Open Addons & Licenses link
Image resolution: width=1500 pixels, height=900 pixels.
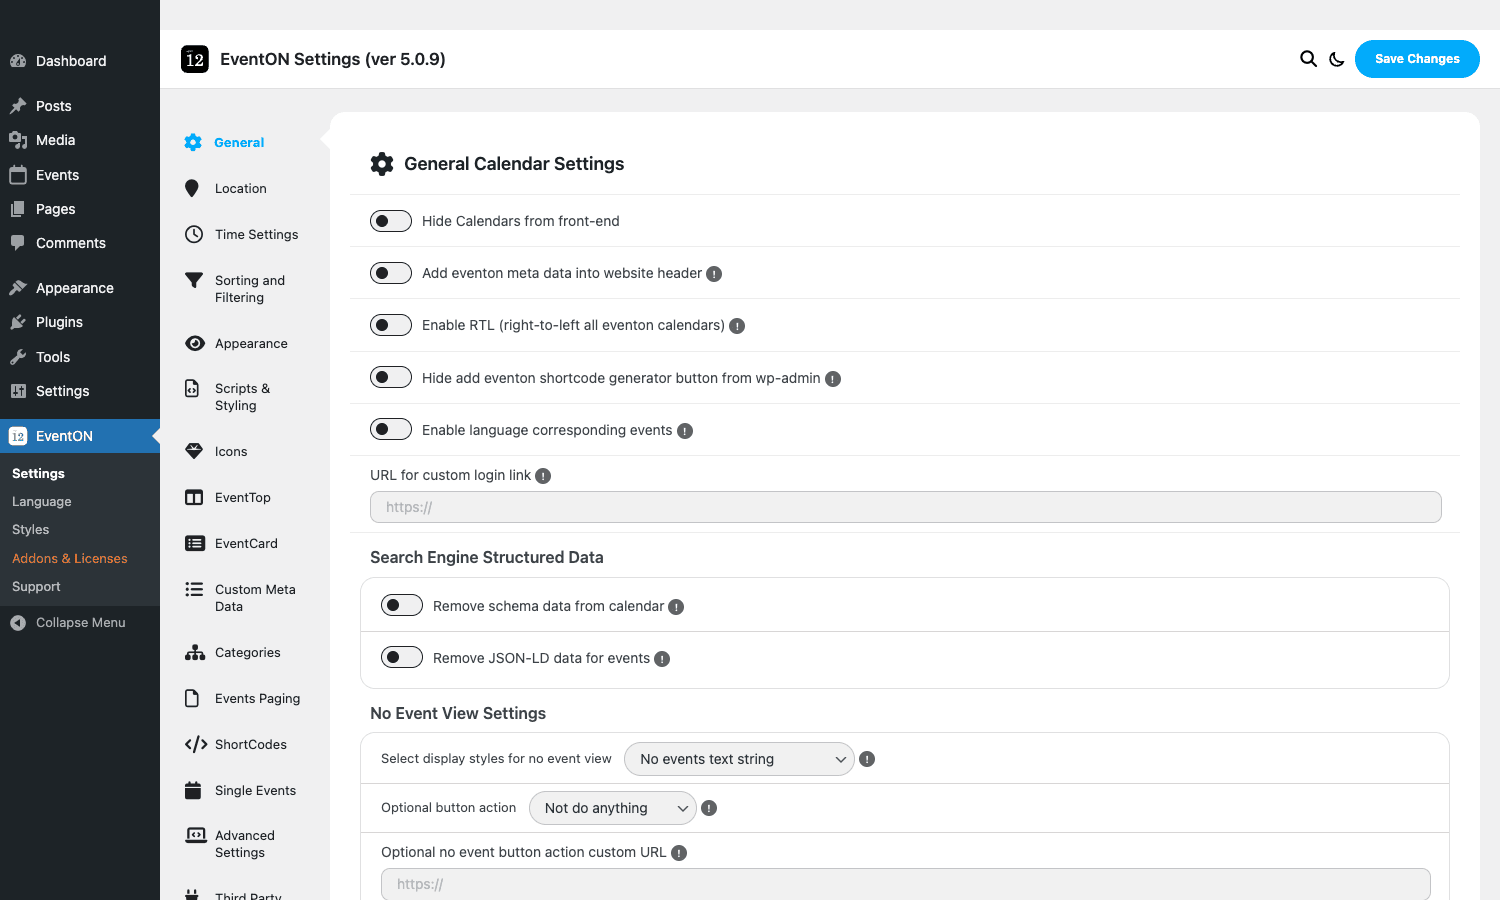coord(70,559)
